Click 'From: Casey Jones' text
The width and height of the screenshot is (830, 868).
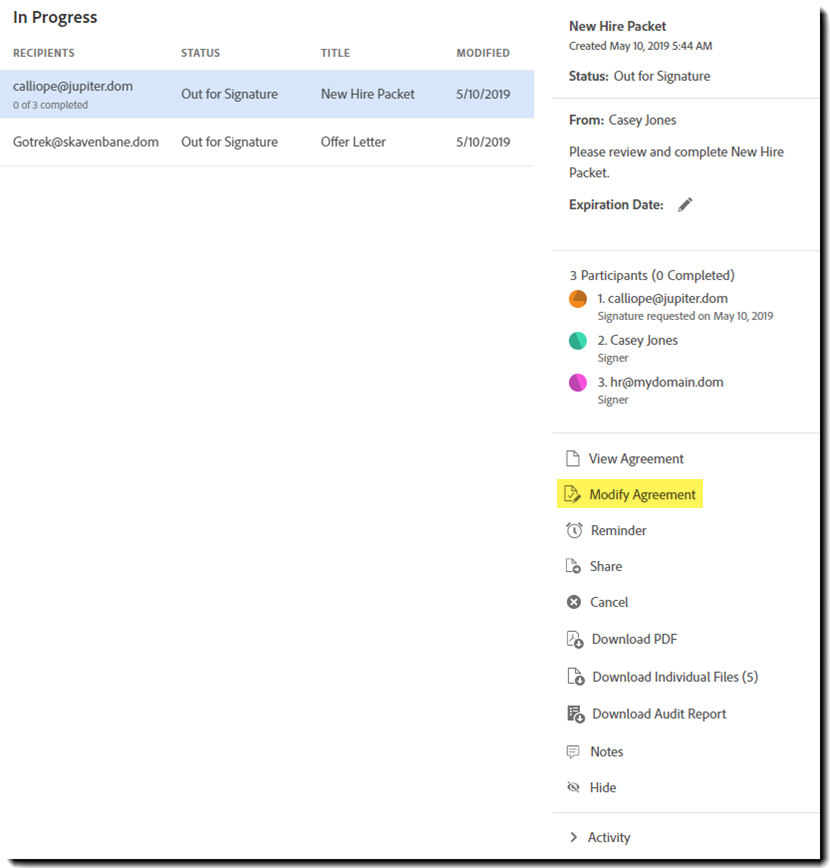point(622,120)
